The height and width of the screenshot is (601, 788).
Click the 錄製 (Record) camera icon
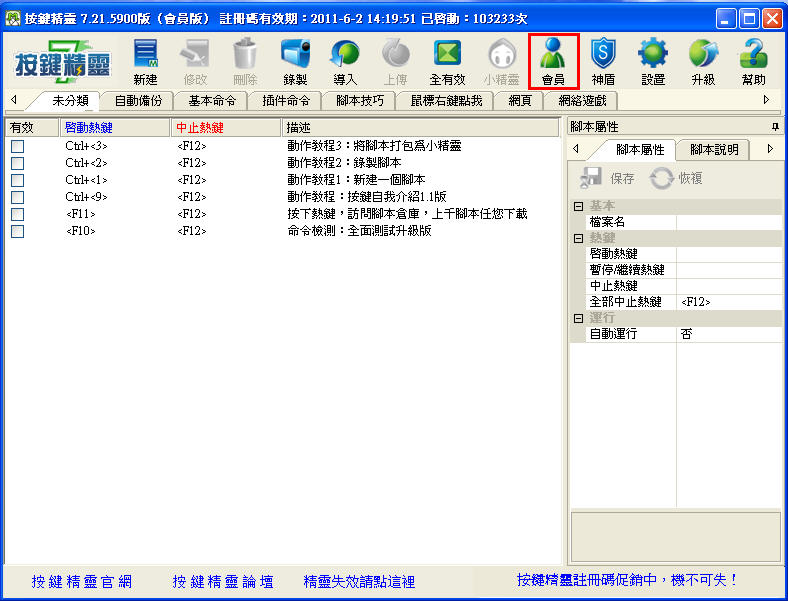coord(295,60)
